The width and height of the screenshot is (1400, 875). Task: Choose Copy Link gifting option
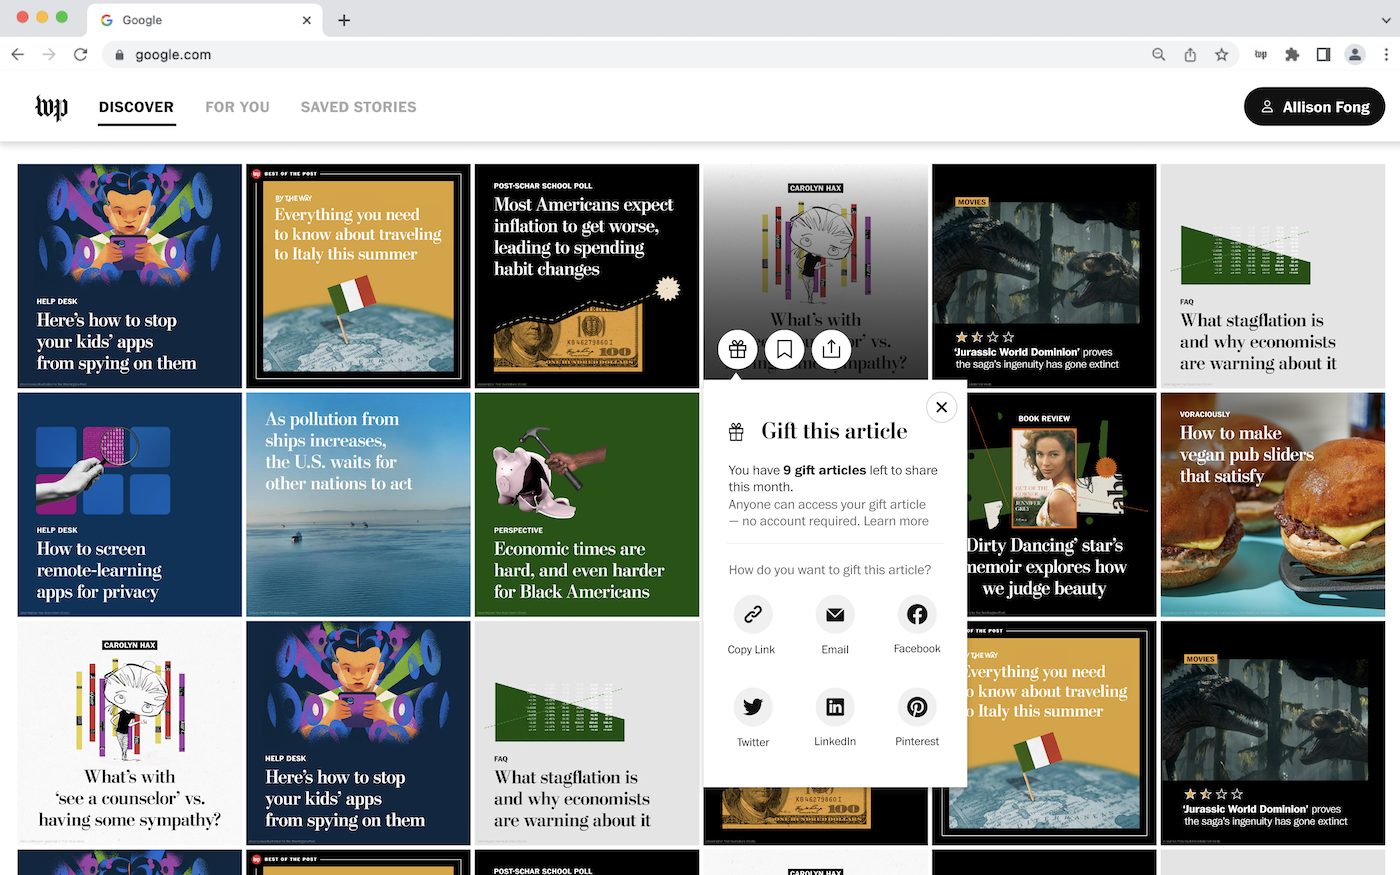pos(752,626)
